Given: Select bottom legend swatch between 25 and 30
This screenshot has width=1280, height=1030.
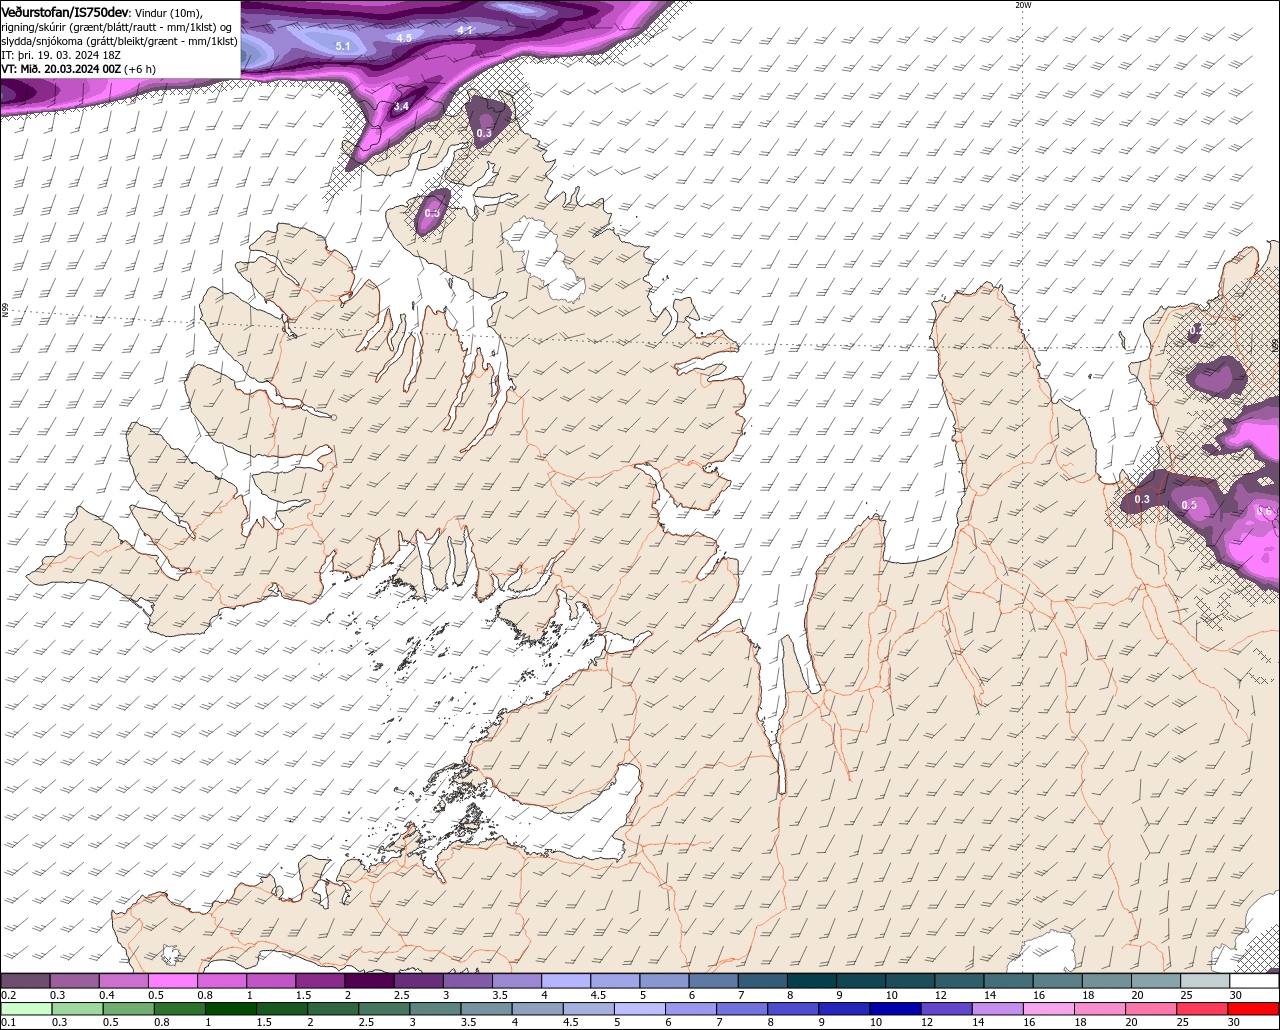Looking at the screenshot, I should click(x=1201, y=1009).
